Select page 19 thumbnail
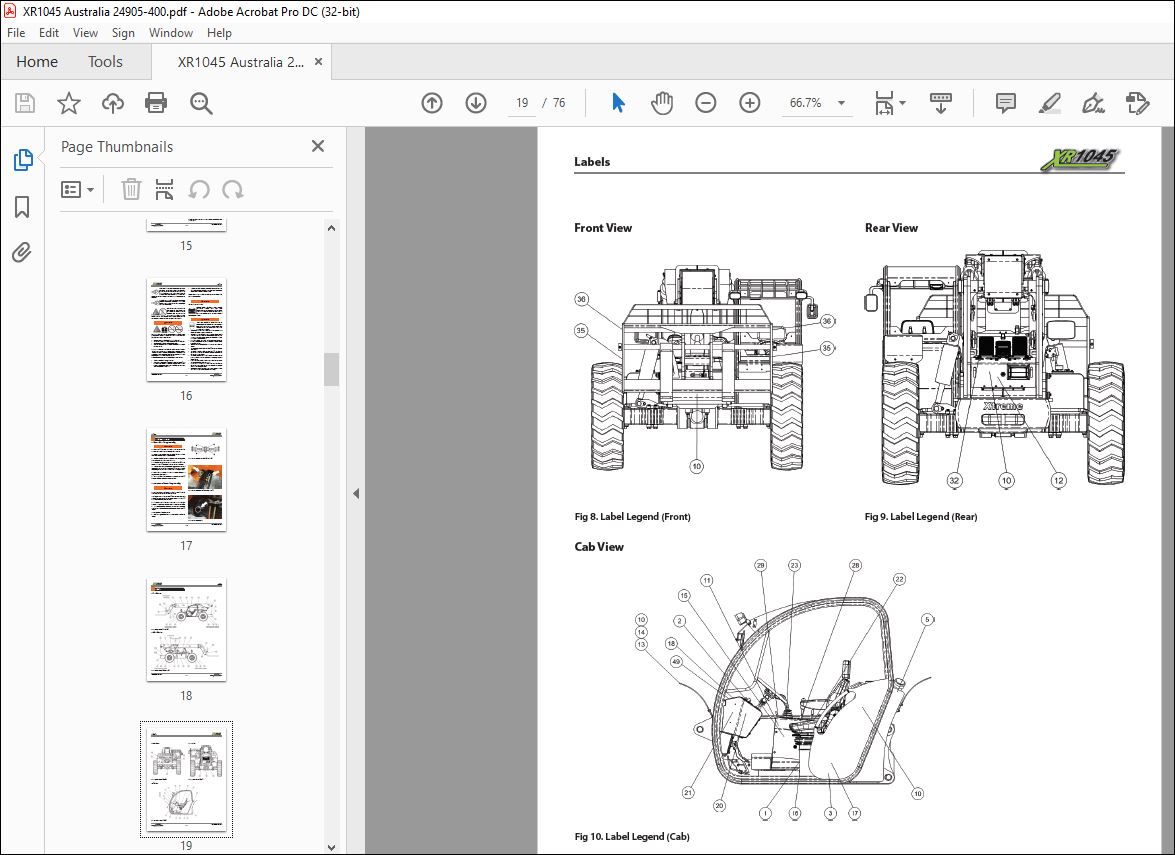This screenshot has height=855, width=1175. click(x=187, y=779)
